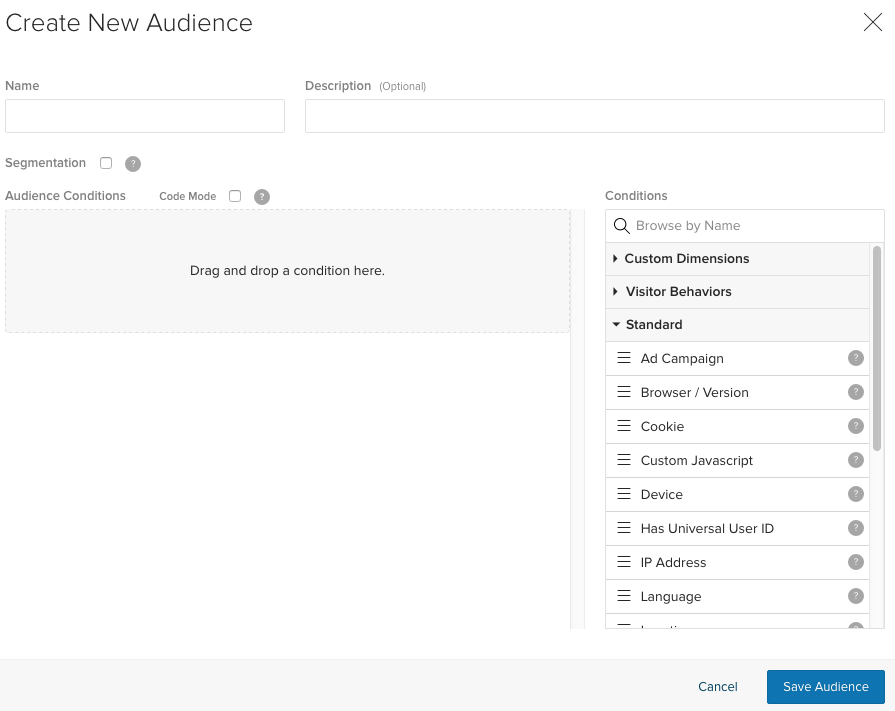Enable the Segmentation checkbox
Screen dimensions: 895x711
[106, 163]
